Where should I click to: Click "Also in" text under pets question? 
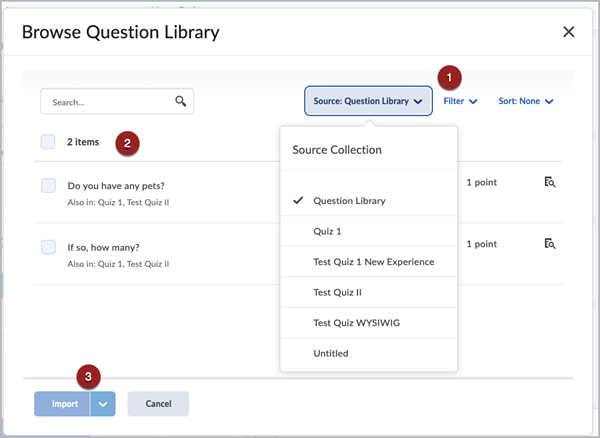(x=118, y=202)
